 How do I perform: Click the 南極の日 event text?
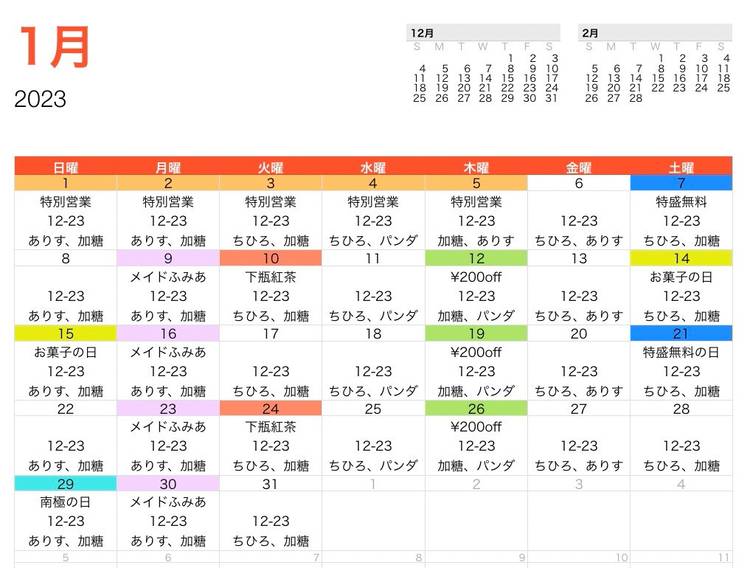(66, 502)
